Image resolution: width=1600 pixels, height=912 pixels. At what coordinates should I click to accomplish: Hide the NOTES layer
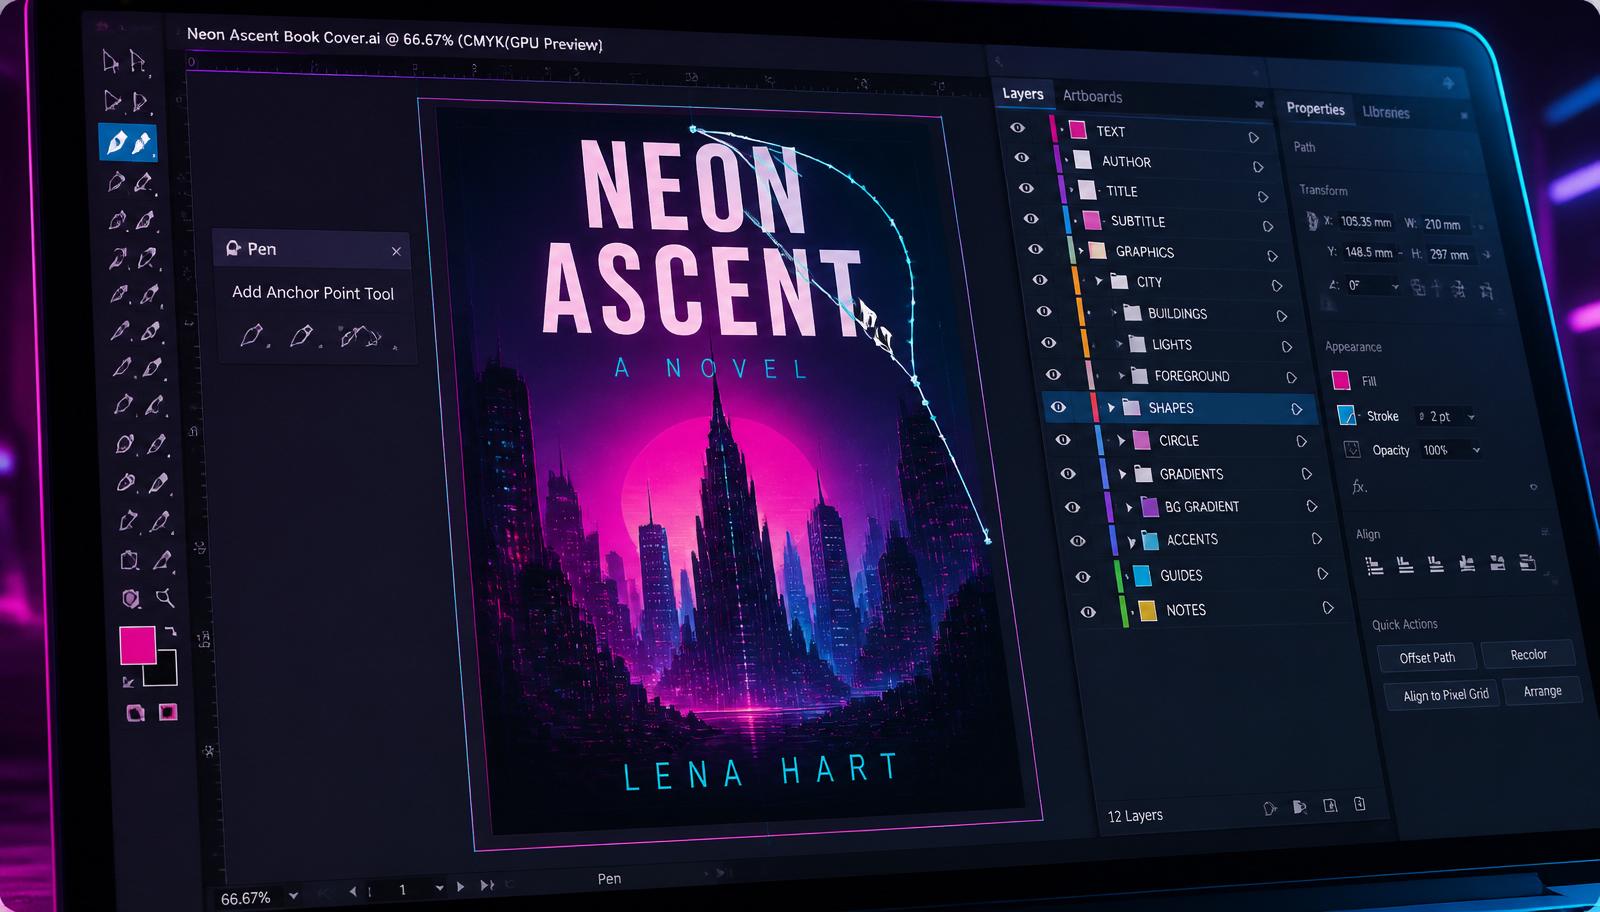(x=1088, y=612)
